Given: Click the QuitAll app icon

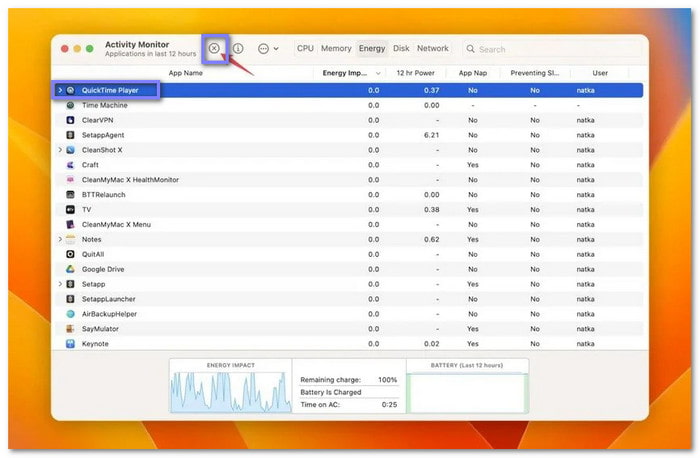Looking at the screenshot, I should tap(71, 254).
